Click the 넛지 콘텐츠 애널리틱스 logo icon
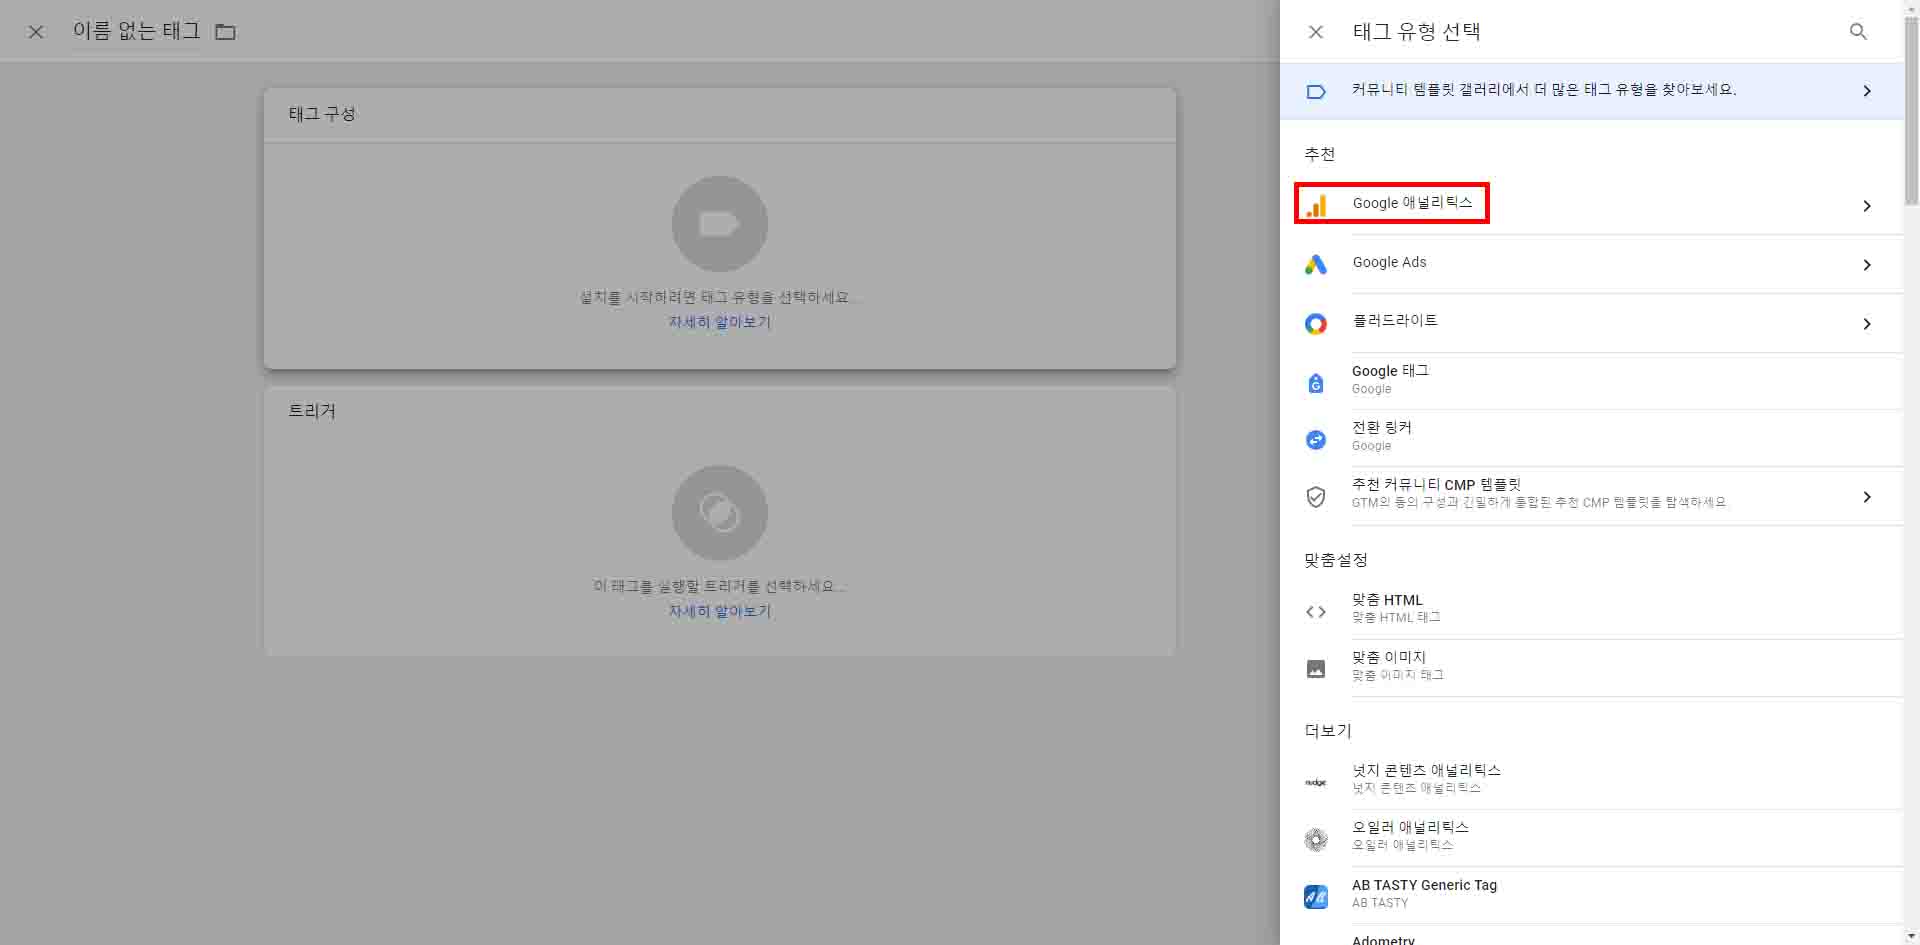 pyautogui.click(x=1316, y=782)
